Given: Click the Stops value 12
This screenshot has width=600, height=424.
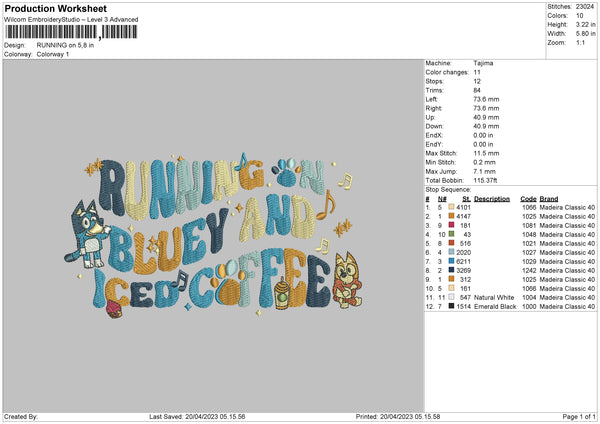Looking at the screenshot, I should 477,81.
